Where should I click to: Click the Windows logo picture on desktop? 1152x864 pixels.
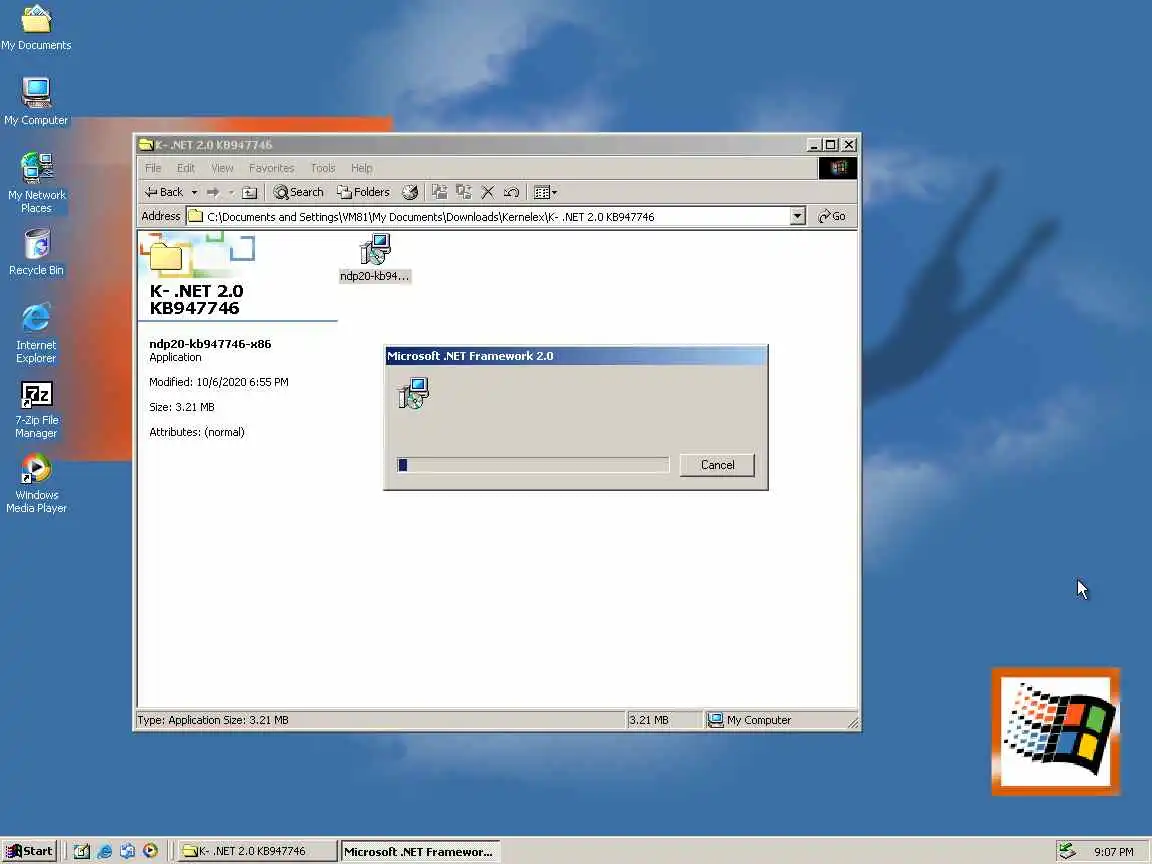[x=1056, y=732]
